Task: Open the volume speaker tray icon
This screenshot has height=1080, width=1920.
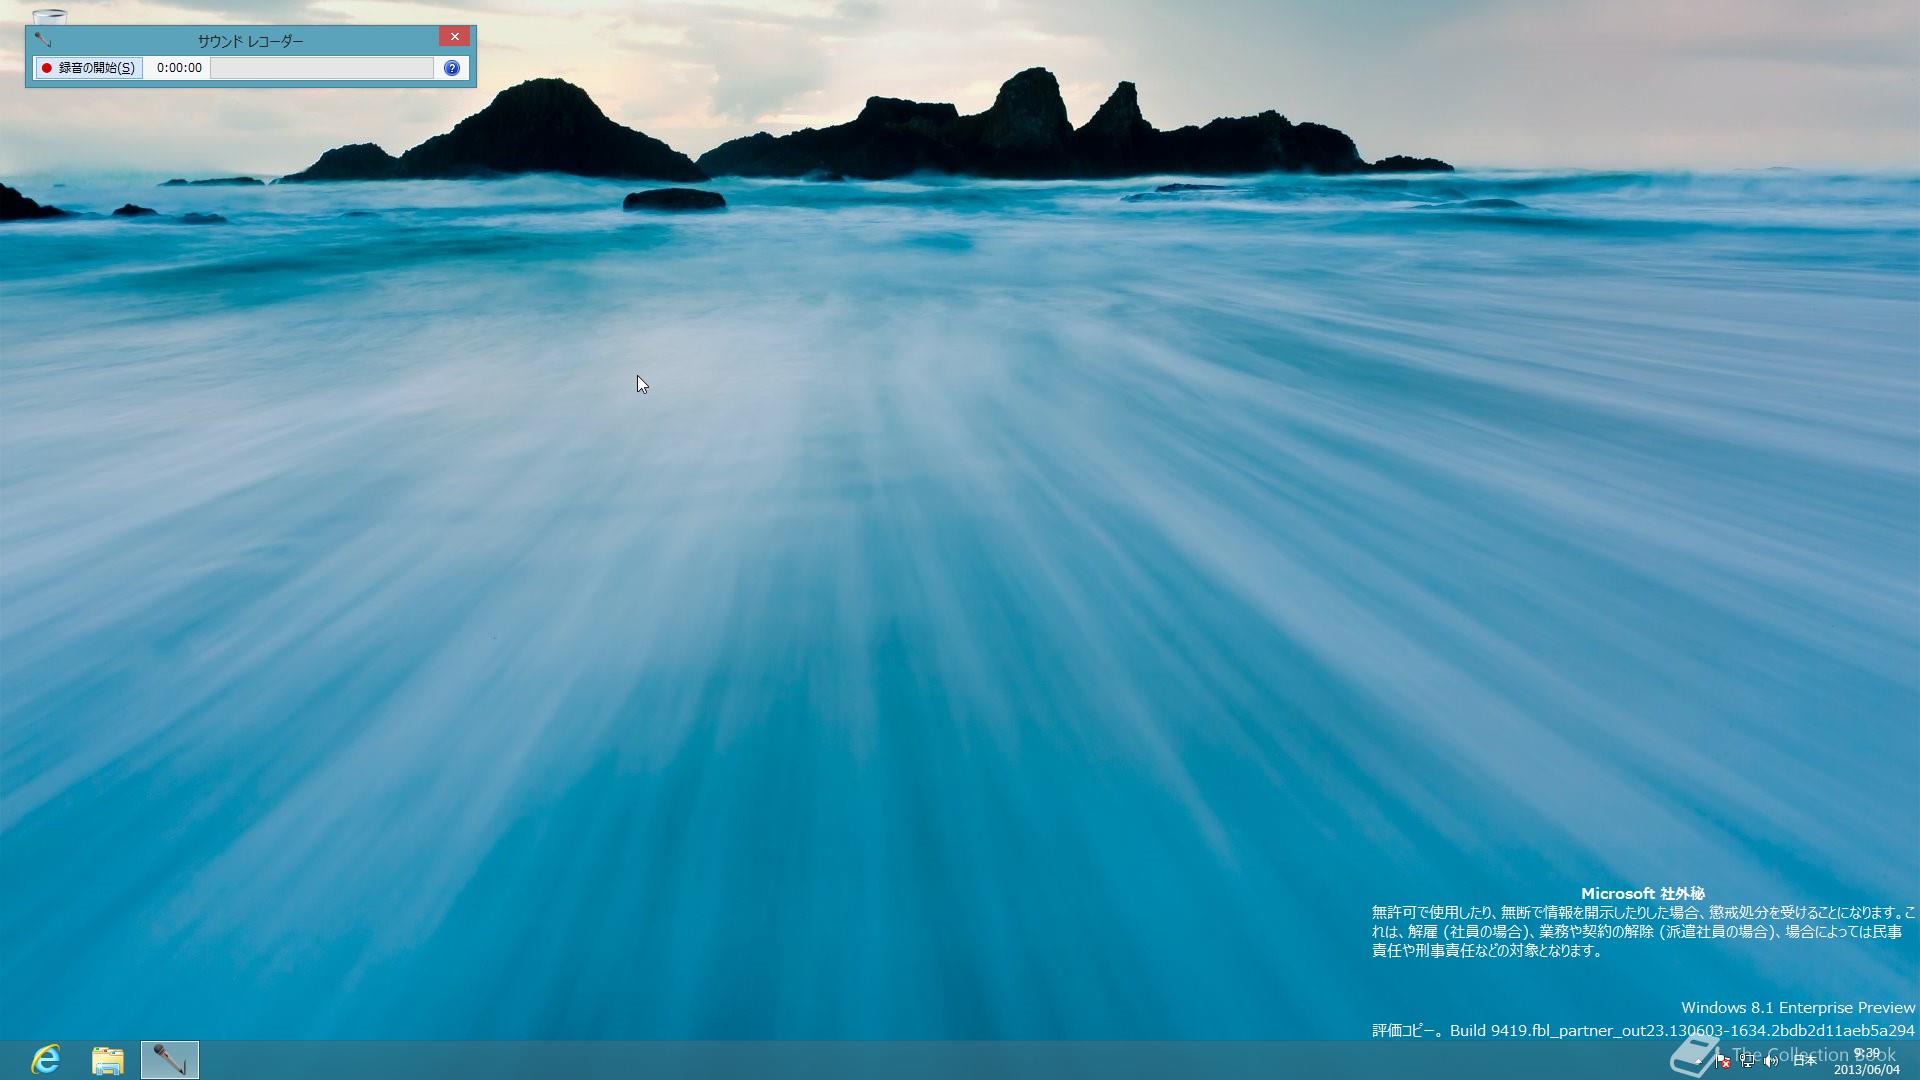Action: click(x=1770, y=1061)
